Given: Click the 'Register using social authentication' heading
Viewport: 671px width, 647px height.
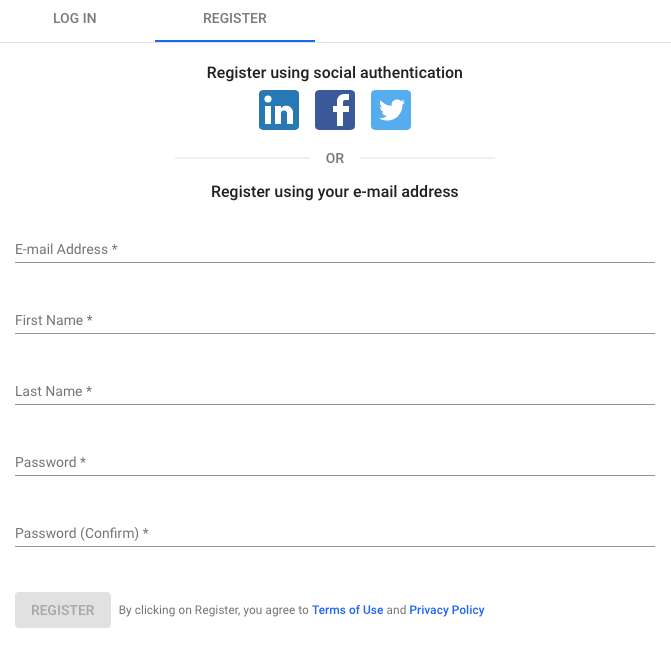Looking at the screenshot, I should pos(335,73).
